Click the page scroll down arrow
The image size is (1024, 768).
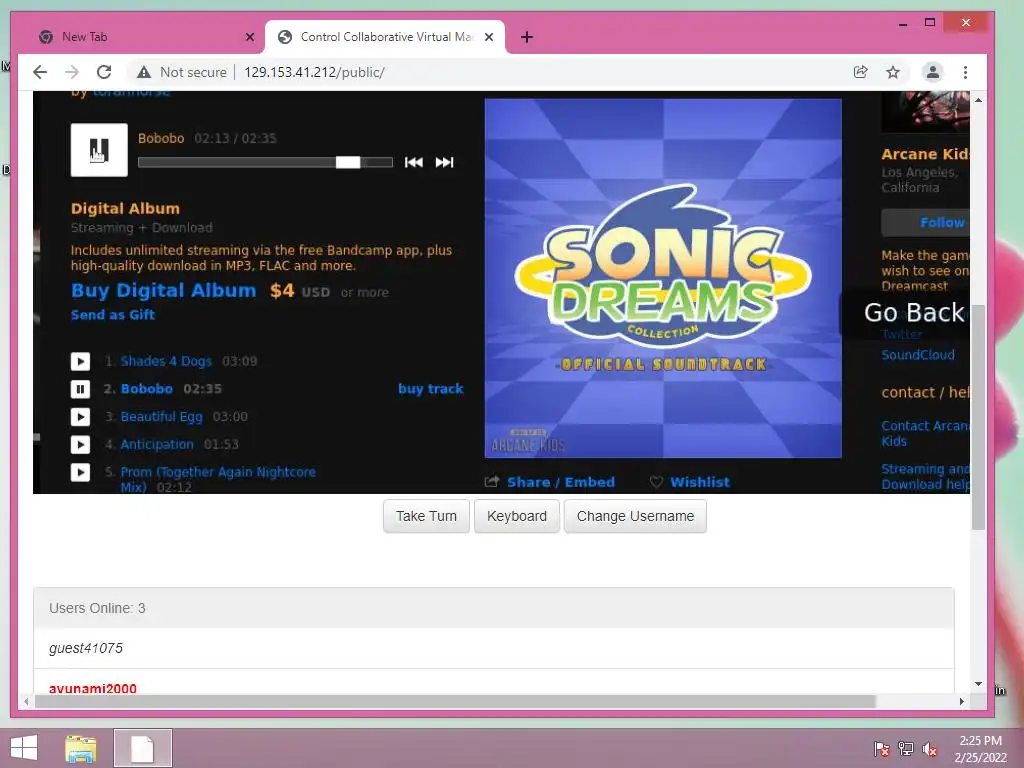pos(978,684)
